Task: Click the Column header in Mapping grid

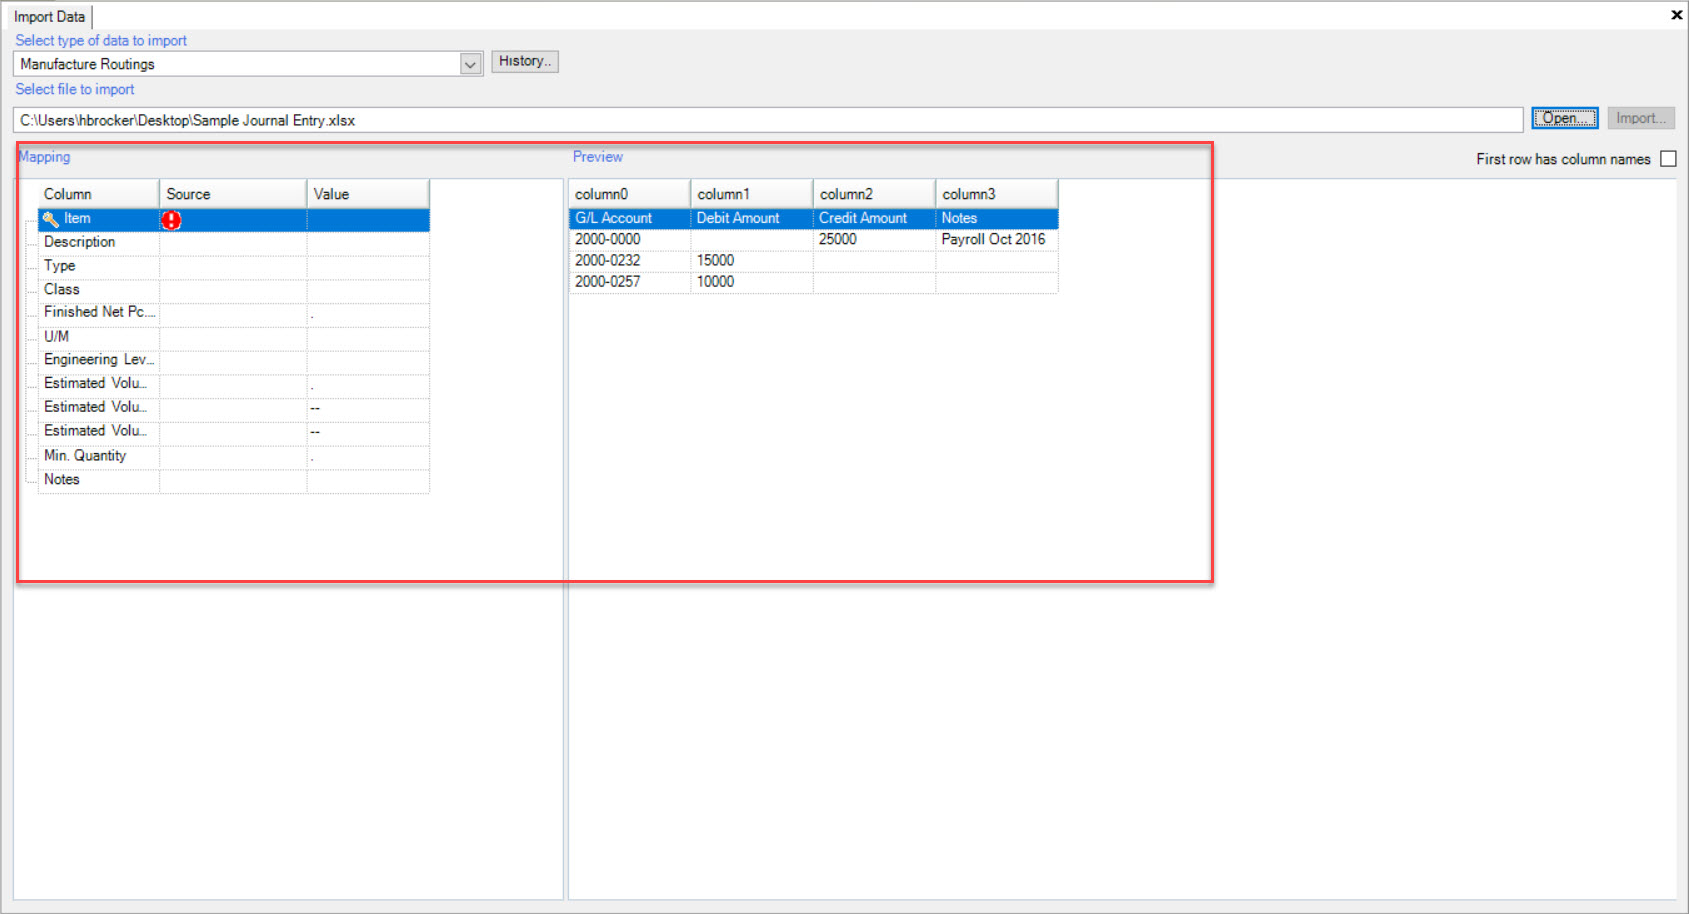Action: click(x=98, y=194)
